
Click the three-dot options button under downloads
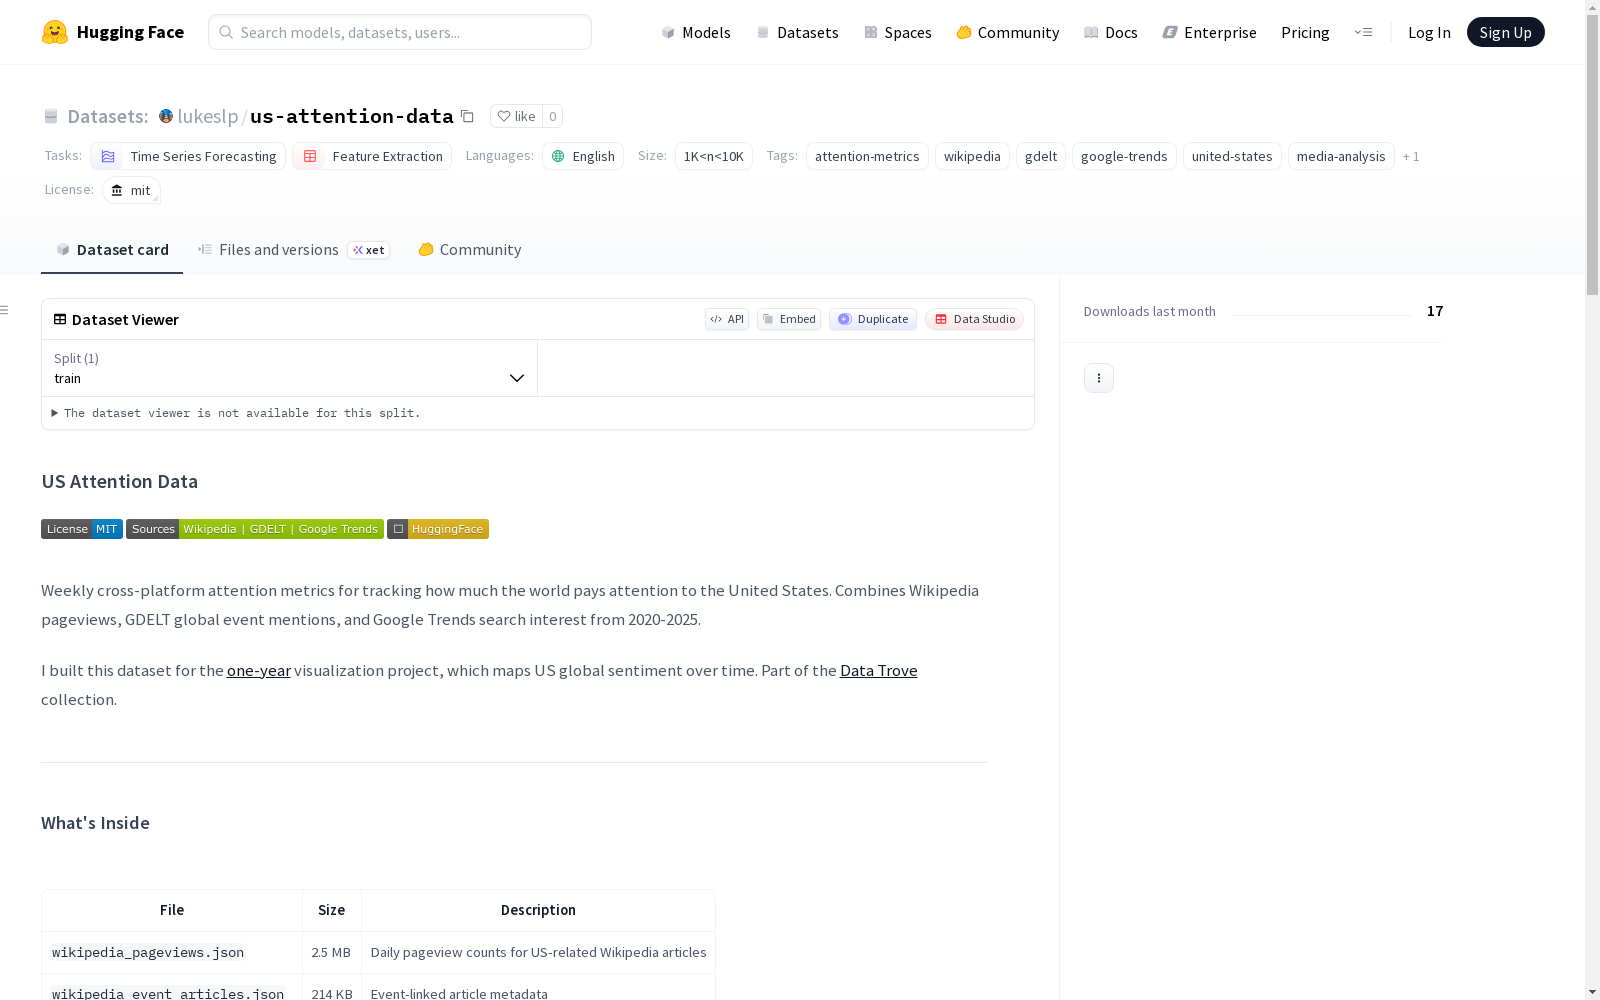pos(1099,378)
